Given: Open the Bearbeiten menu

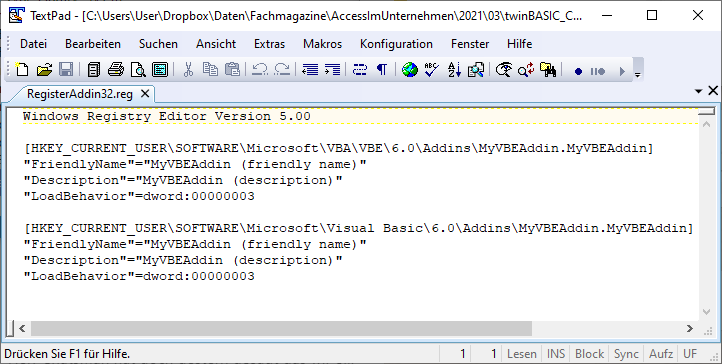Looking at the screenshot, I should [x=93, y=44].
